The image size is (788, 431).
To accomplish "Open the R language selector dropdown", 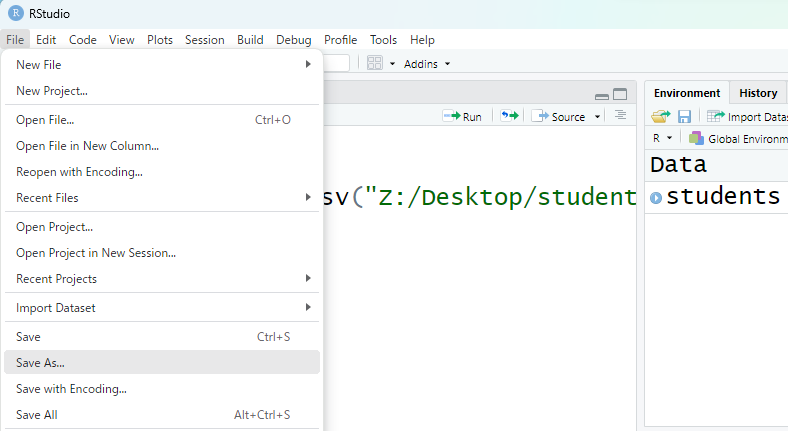I will coord(662,138).
